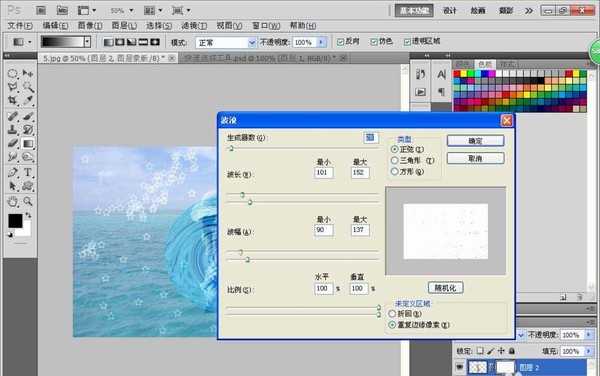Image resolution: width=600 pixels, height=376 pixels.
Task: Open the Actions panel icon
Action: pyautogui.click(x=421, y=92)
